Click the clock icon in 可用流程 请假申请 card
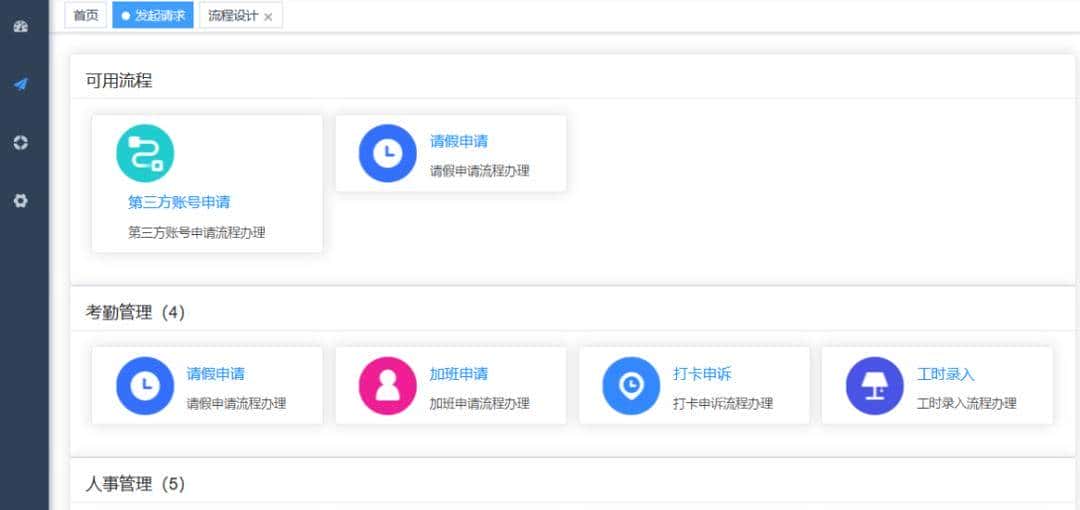1080x510 pixels. (x=388, y=153)
